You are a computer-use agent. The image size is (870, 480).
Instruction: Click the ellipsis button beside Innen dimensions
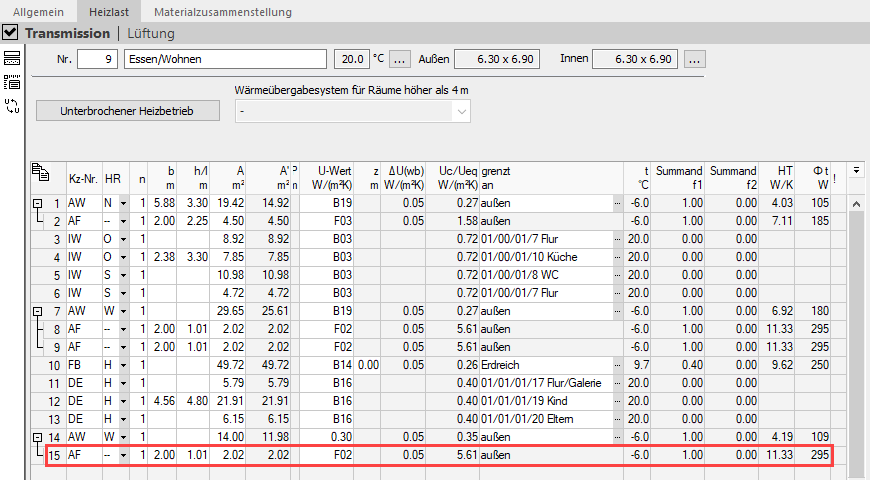tap(695, 59)
